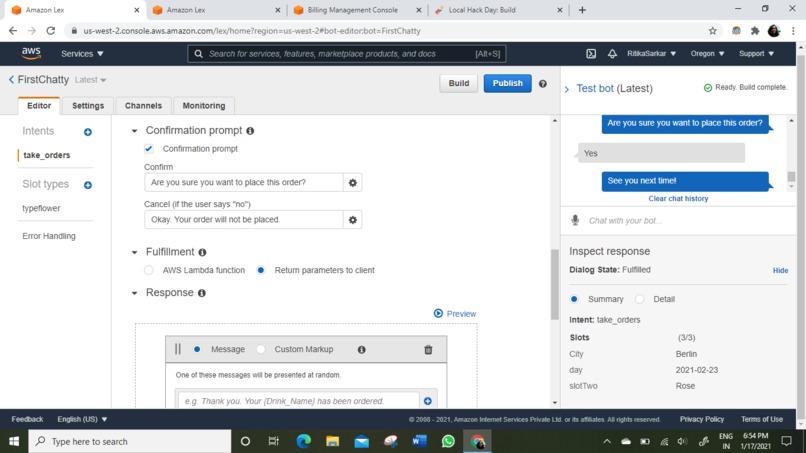Screen dimensions: 806x453
Task: Go back to the bot list via the arrow beside FirstChatty
Action: click(11, 80)
